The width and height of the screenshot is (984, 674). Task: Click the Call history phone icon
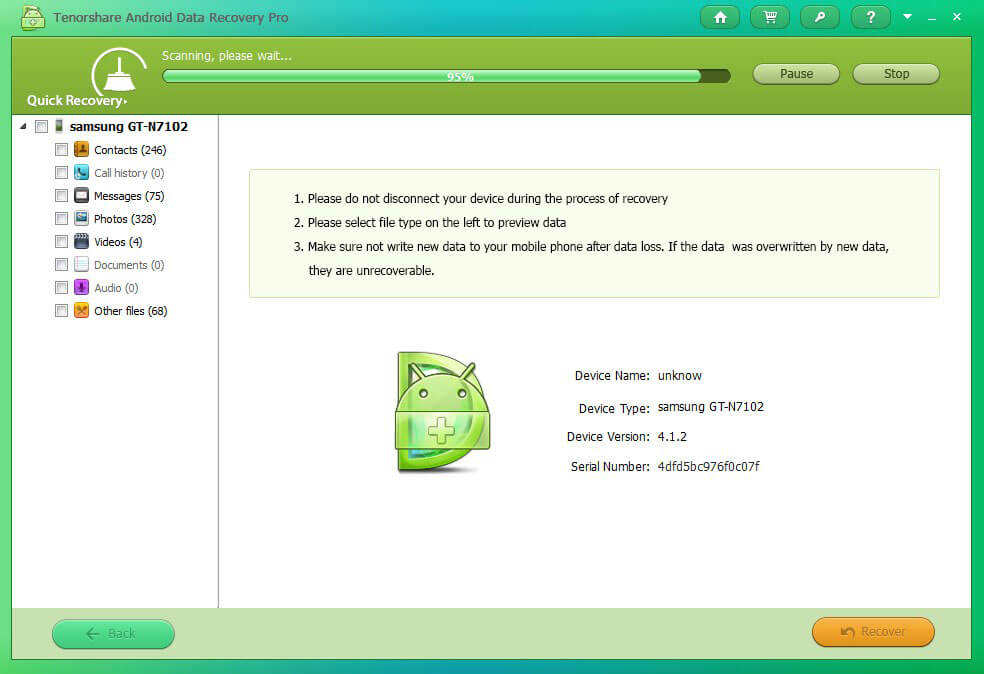[x=82, y=173]
